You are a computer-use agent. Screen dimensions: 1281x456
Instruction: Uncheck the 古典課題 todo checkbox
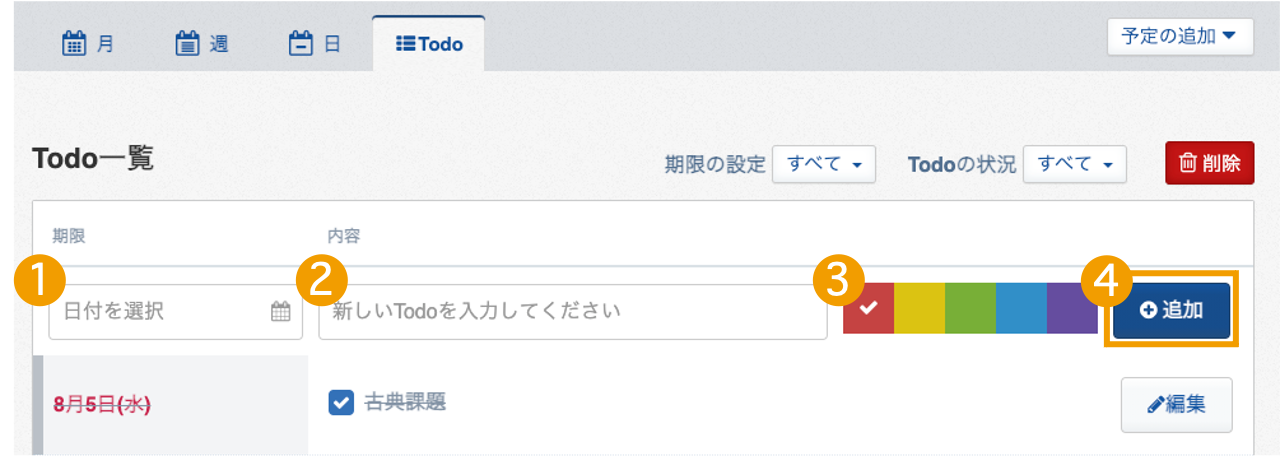click(341, 402)
